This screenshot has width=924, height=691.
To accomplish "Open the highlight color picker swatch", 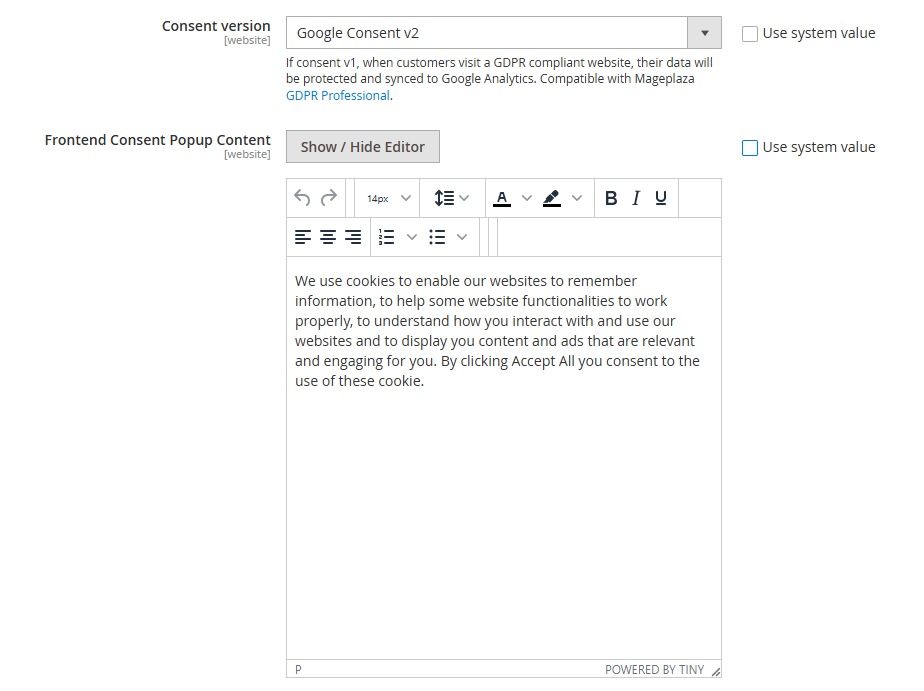I will [x=552, y=197].
